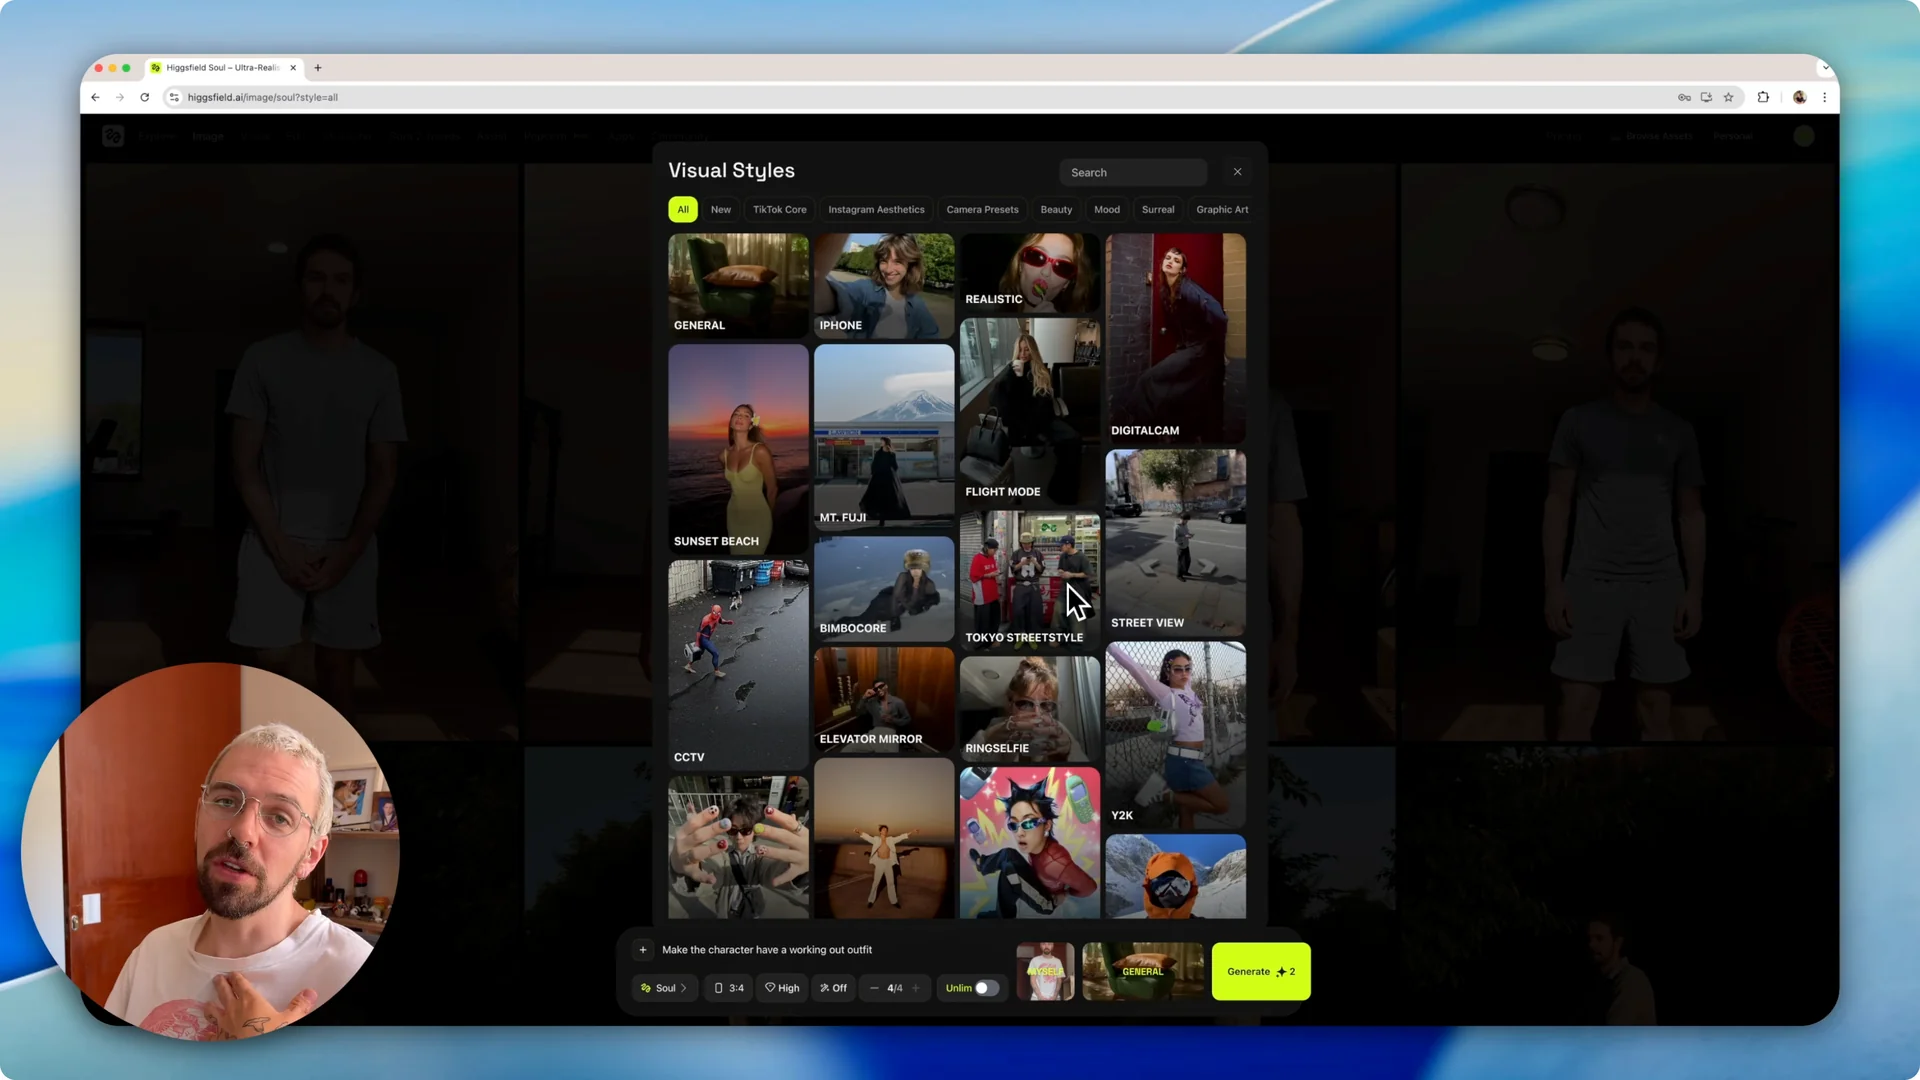This screenshot has width=1920, height=1080.
Task: Click the Generate button
Action: (x=1260, y=971)
